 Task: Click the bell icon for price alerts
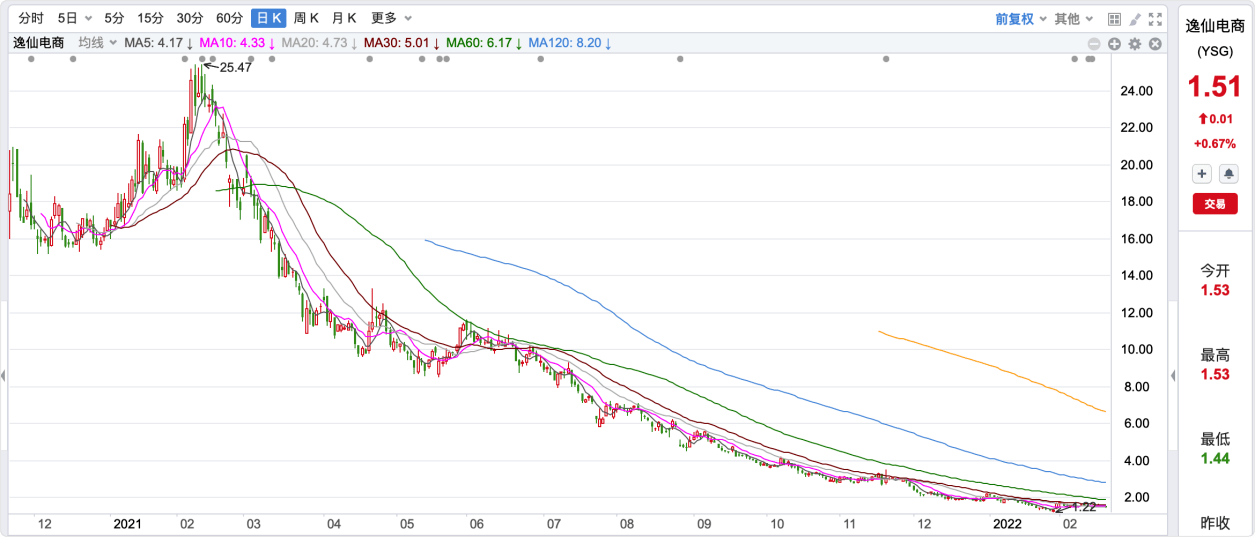click(1228, 174)
